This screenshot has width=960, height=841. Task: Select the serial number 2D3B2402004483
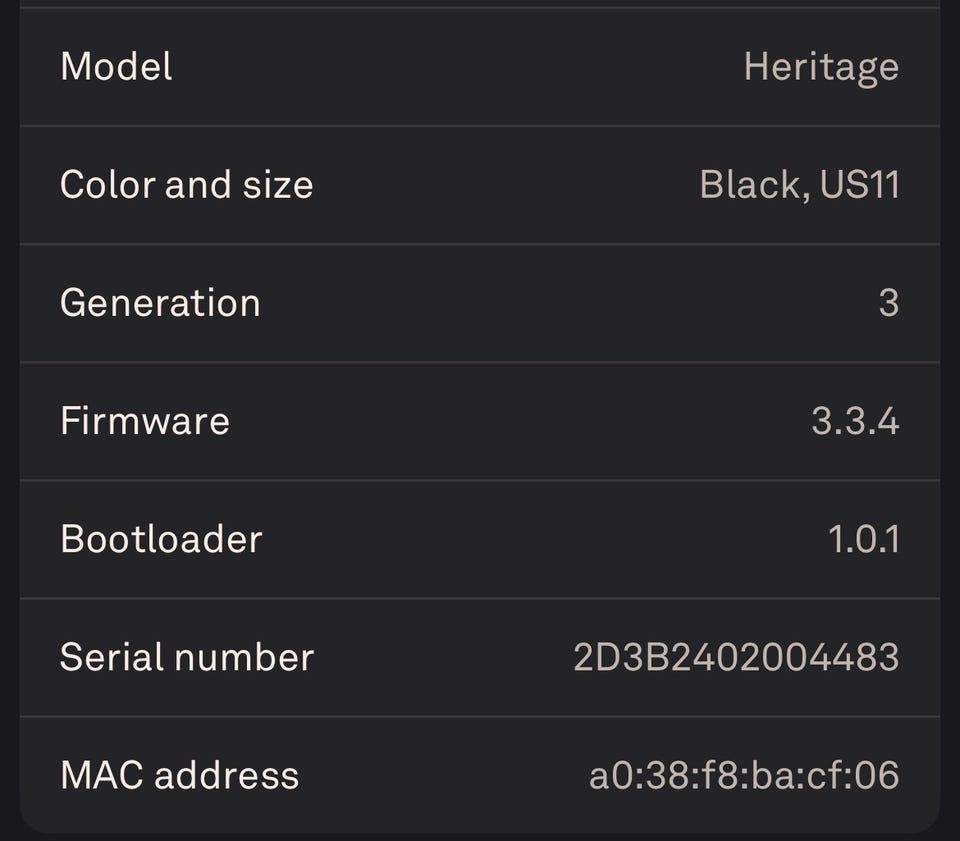pos(735,657)
